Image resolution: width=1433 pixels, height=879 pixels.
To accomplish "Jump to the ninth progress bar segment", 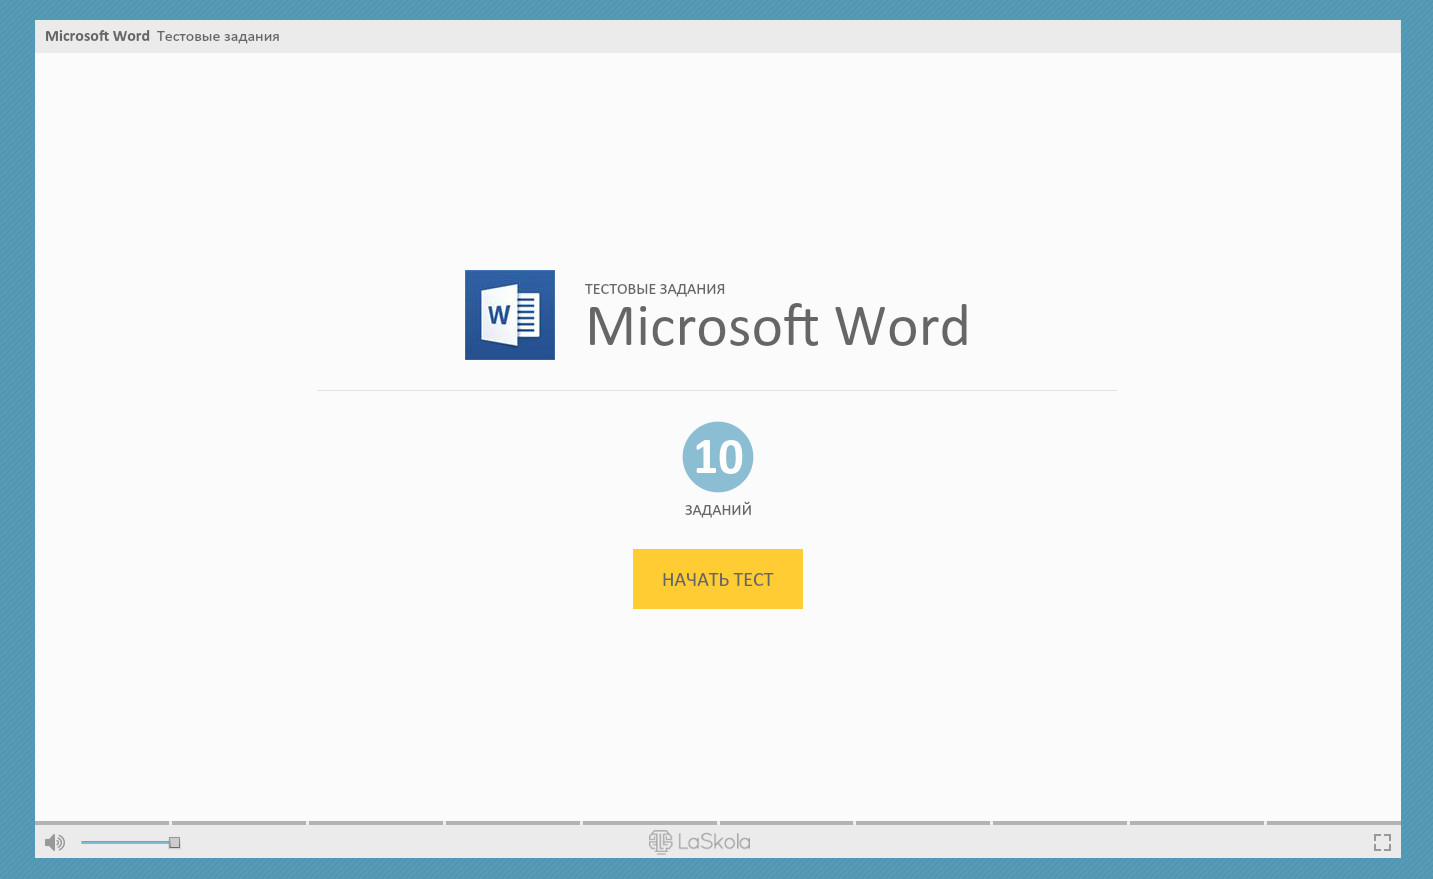I will tap(1197, 823).
